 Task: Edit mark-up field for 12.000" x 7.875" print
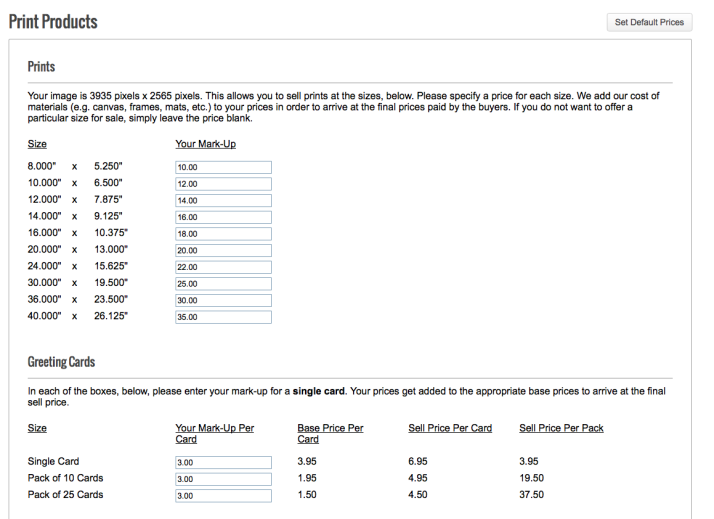(223, 200)
